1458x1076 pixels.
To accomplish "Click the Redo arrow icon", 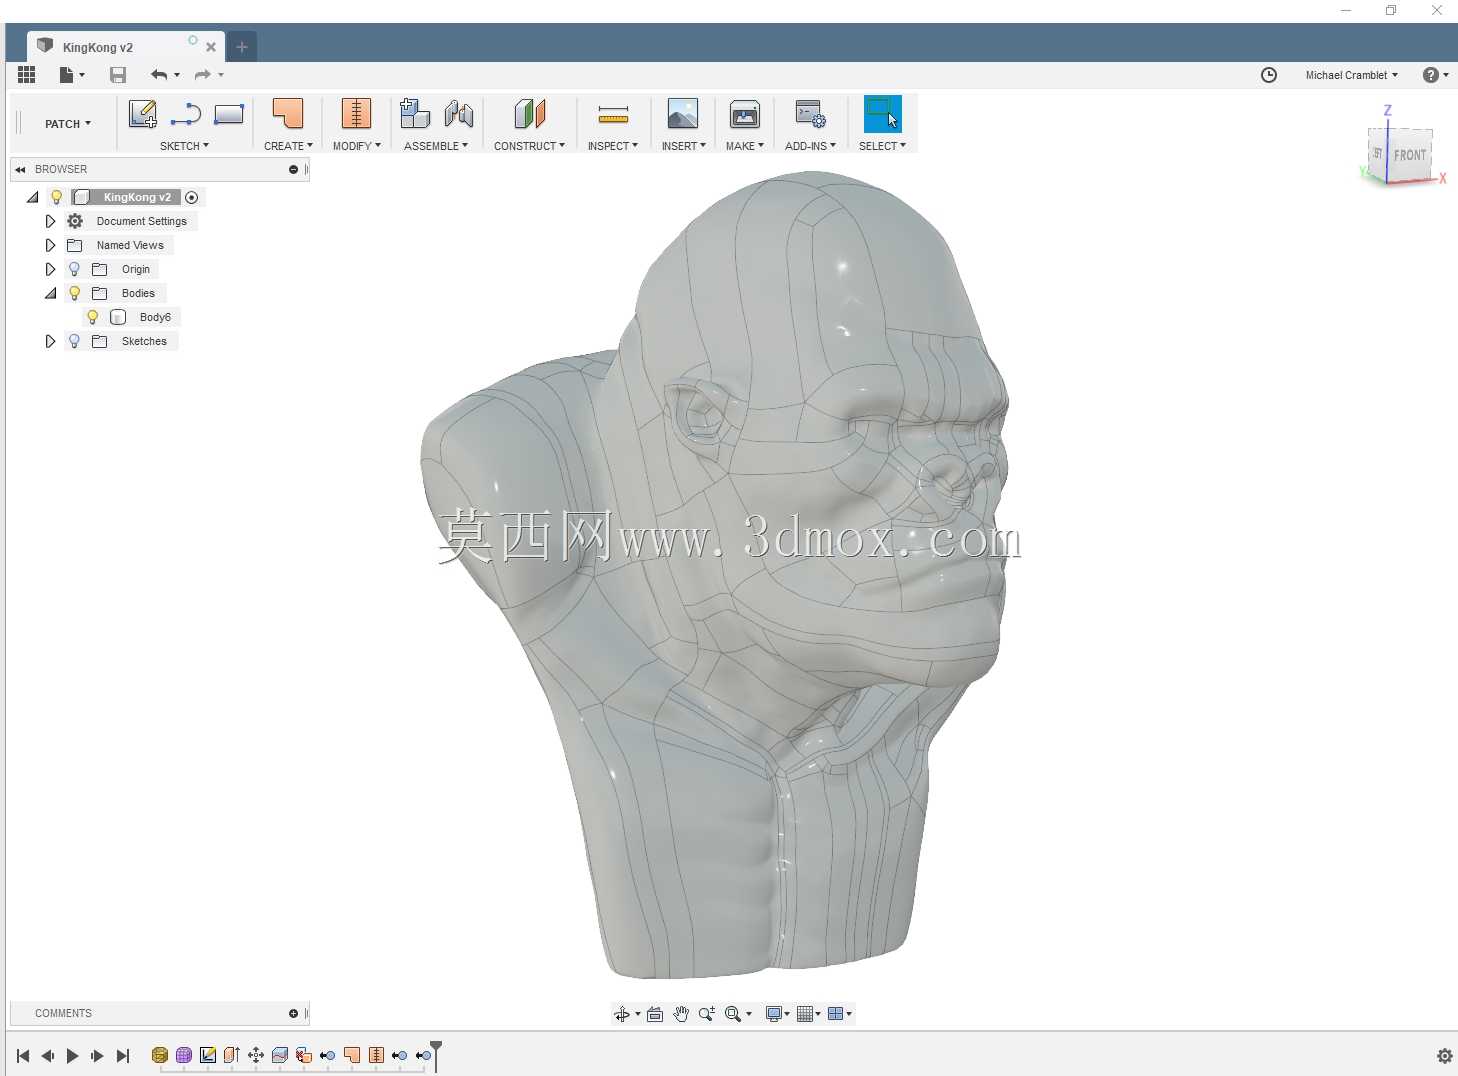I will [202, 74].
